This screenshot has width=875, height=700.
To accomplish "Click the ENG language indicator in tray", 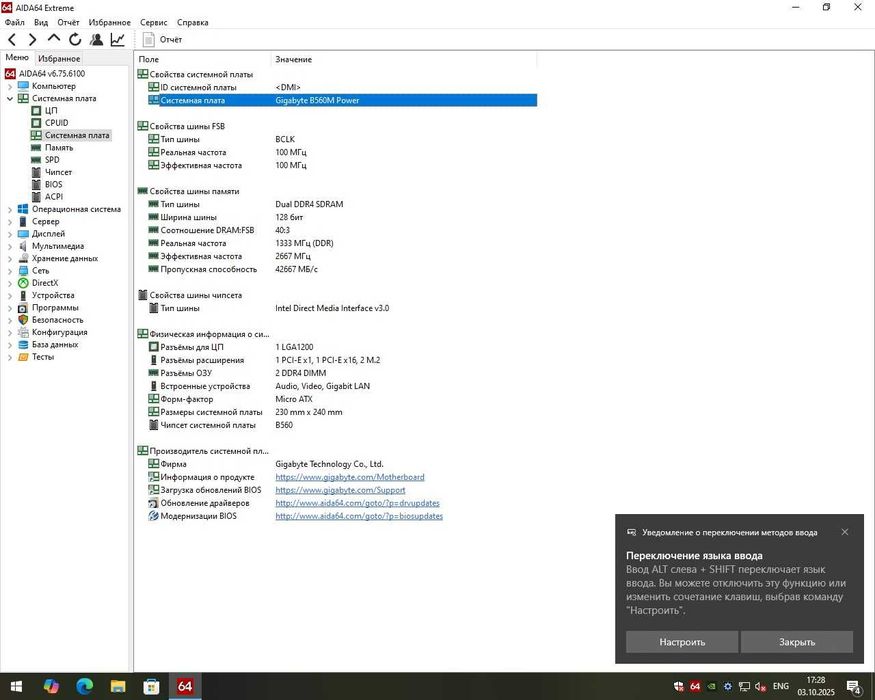I will tap(781, 686).
